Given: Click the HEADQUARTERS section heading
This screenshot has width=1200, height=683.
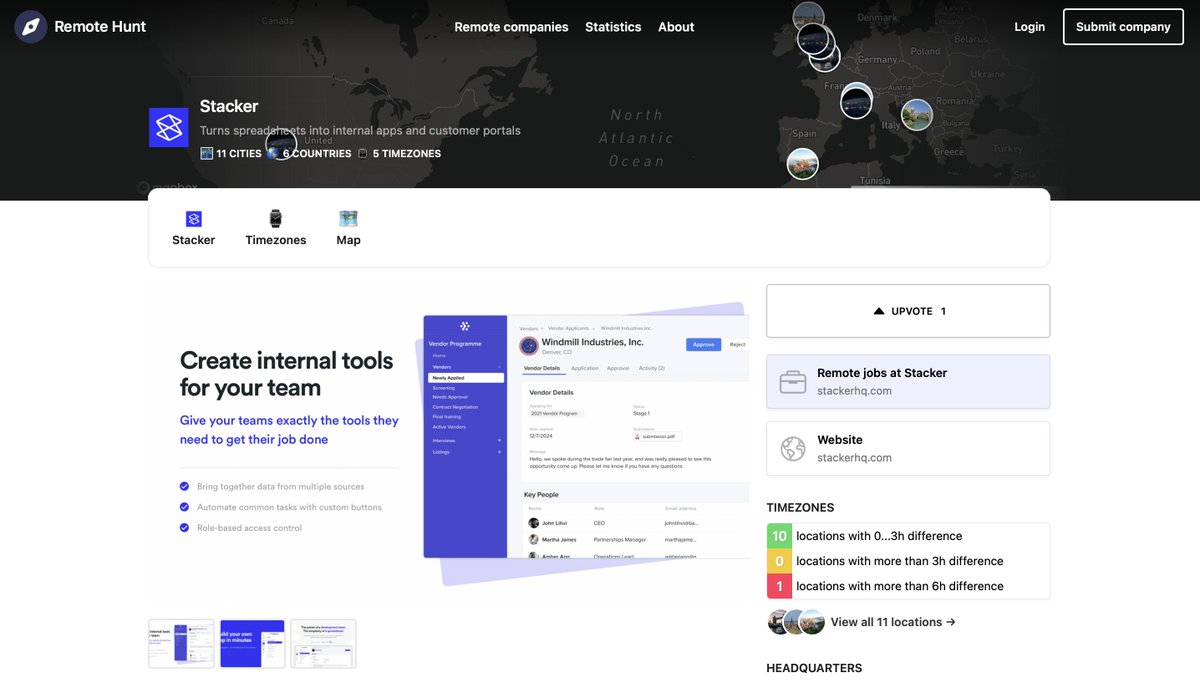Looking at the screenshot, I should 814,668.
